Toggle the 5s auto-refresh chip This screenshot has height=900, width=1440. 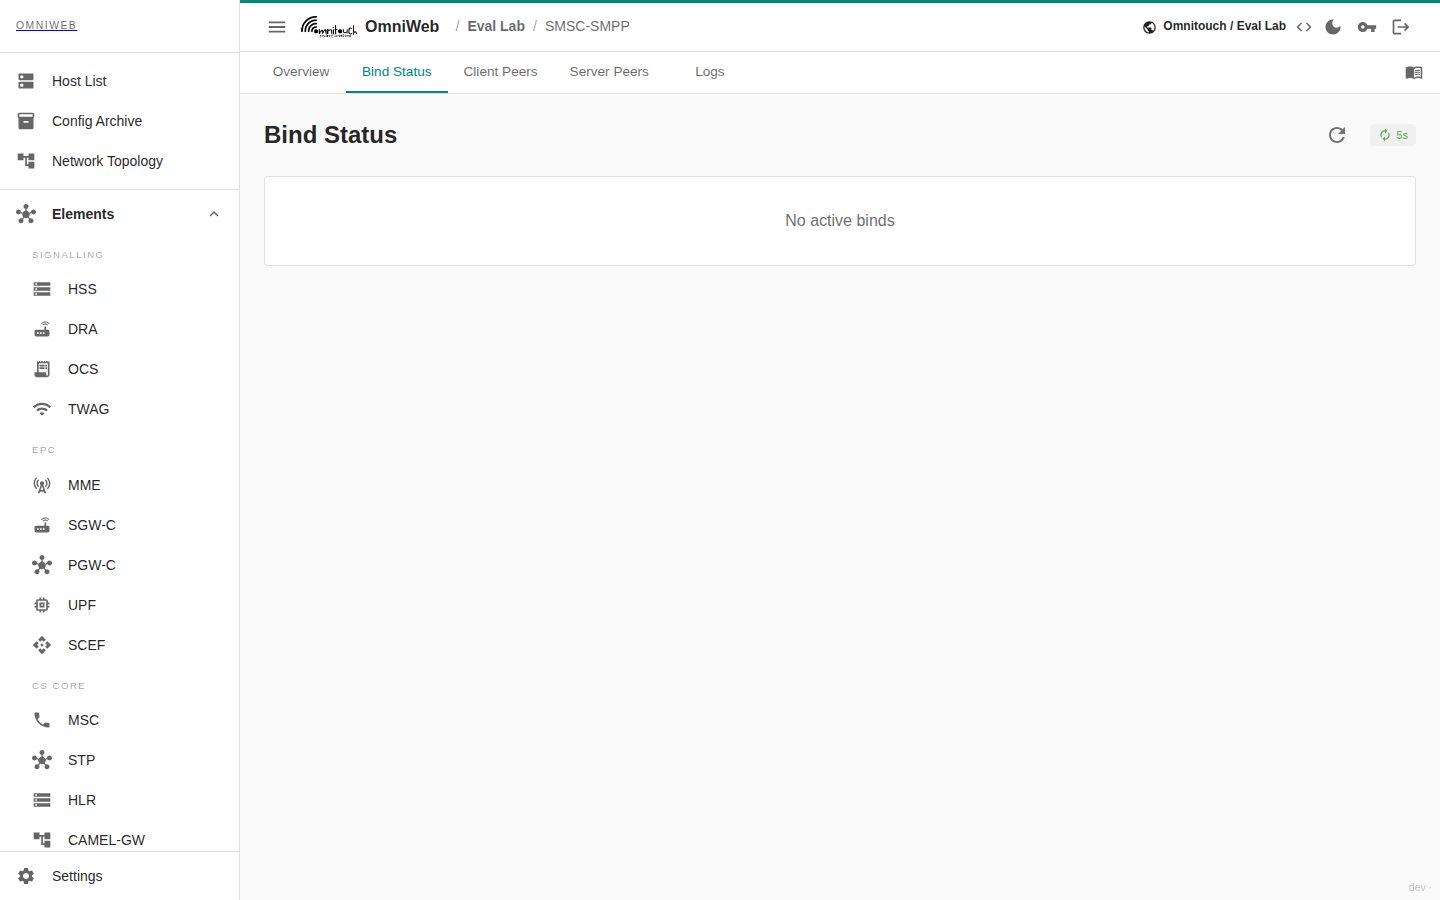(x=1393, y=135)
